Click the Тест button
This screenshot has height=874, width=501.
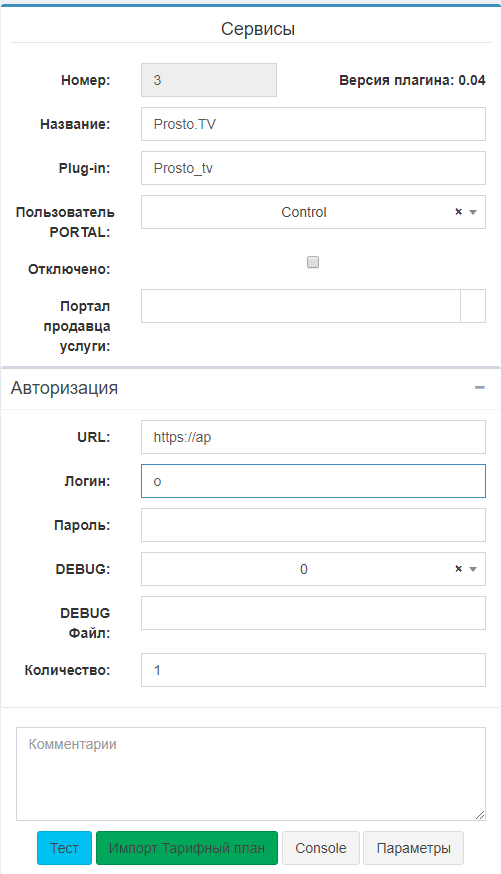coord(64,848)
